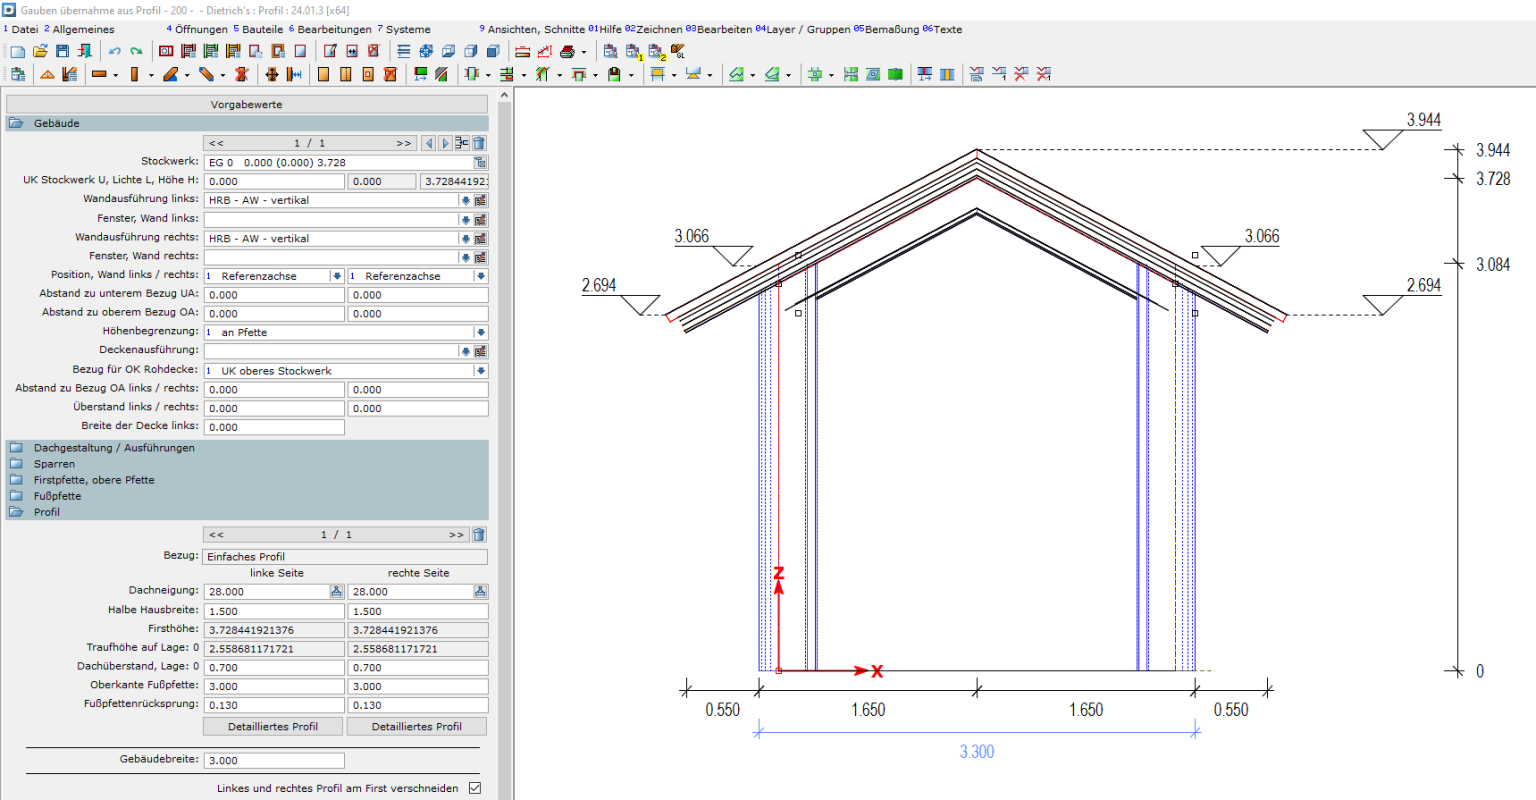The height and width of the screenshot is (800, 1536).
Task: Toggle 'Linkes und rechtes Profil am First verschneiden'
Action: (x=475, y=788)
